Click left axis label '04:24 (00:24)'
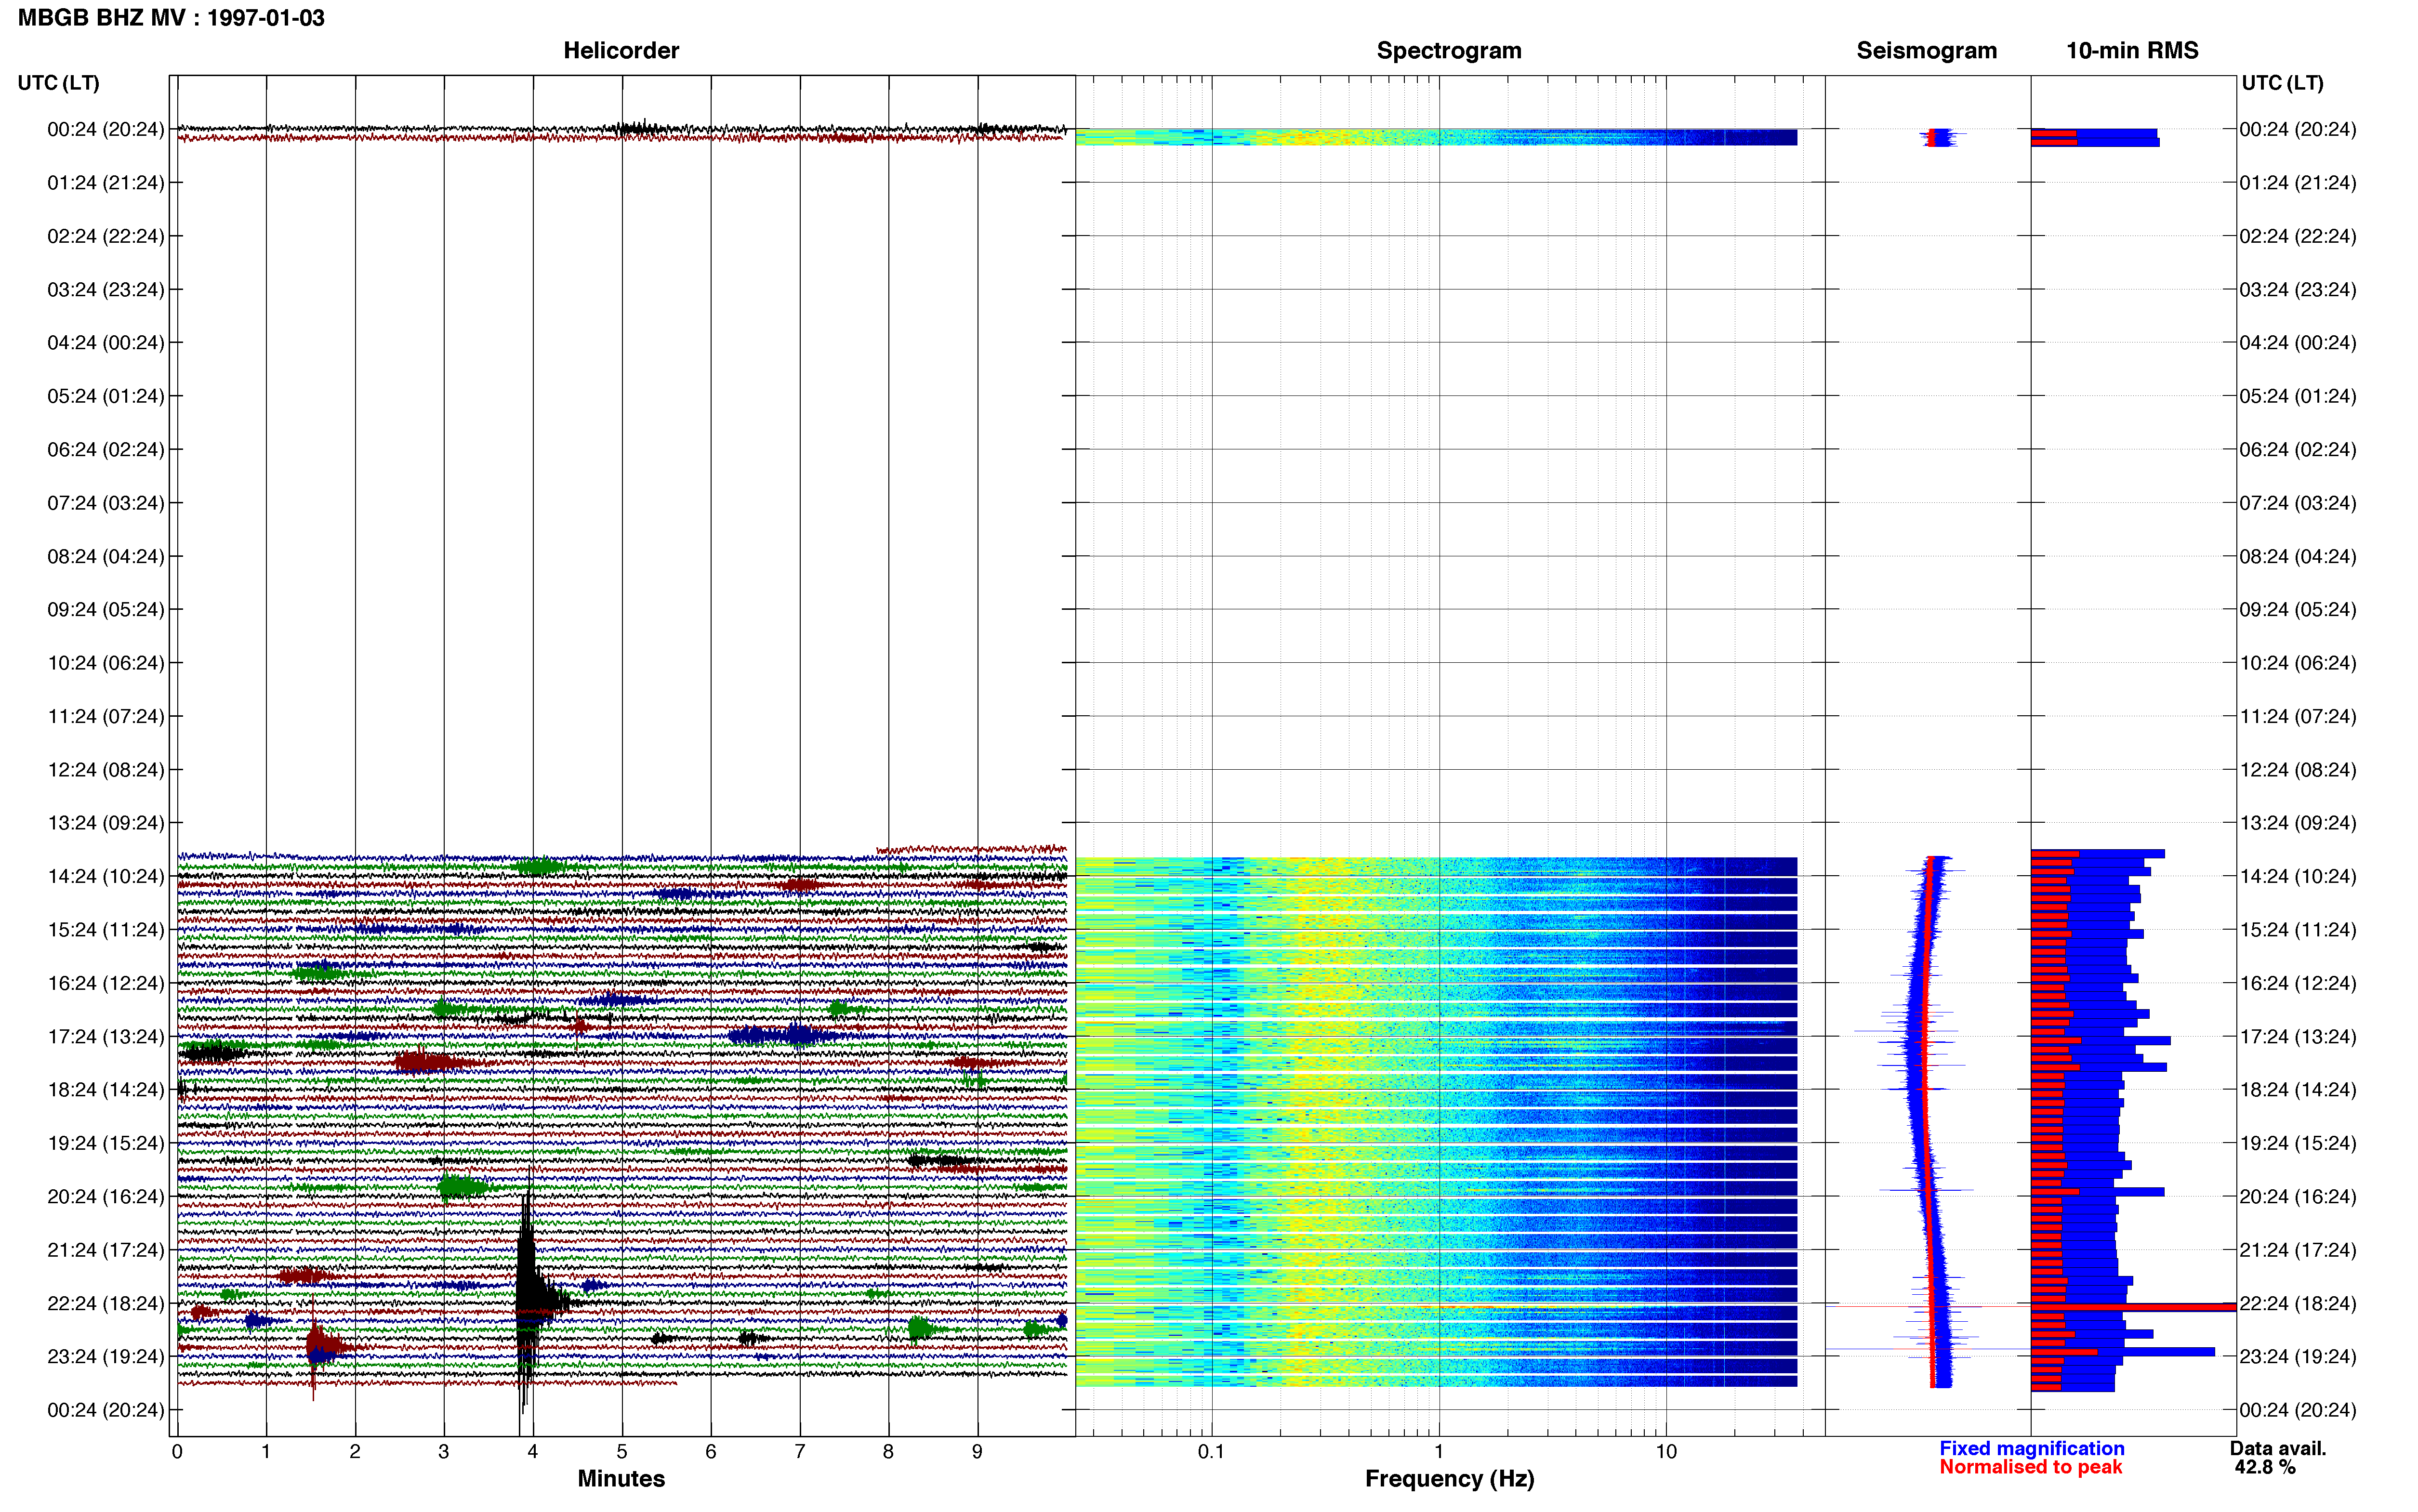Viewport: 2418px width, 1512px height. (106, 343)
